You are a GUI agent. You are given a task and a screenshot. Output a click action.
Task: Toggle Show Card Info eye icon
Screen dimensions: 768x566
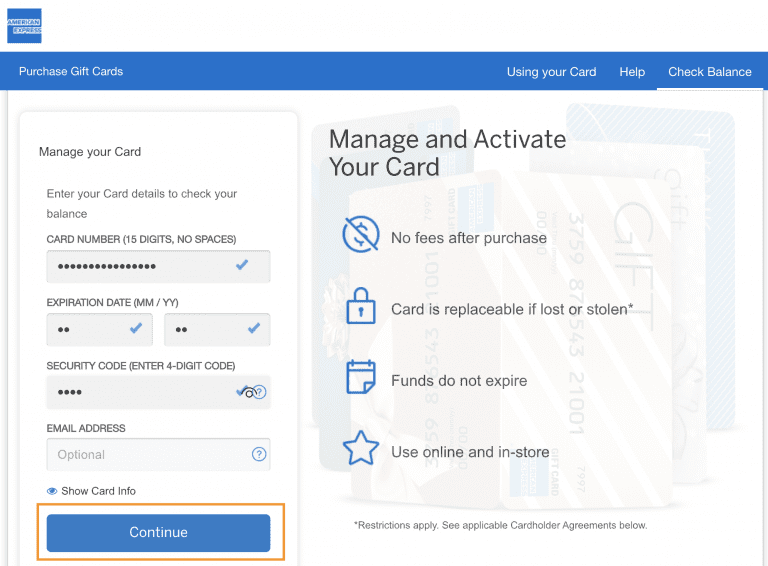tap(52, 491)
